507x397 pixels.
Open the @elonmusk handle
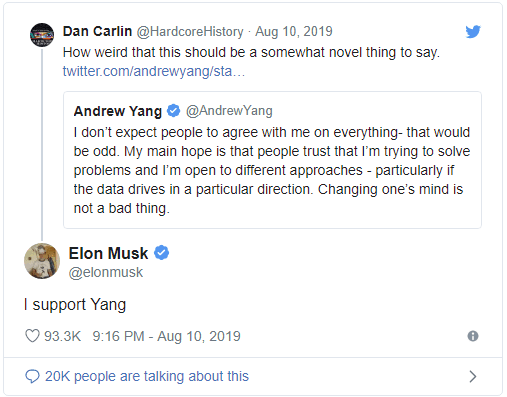[106, 272]
